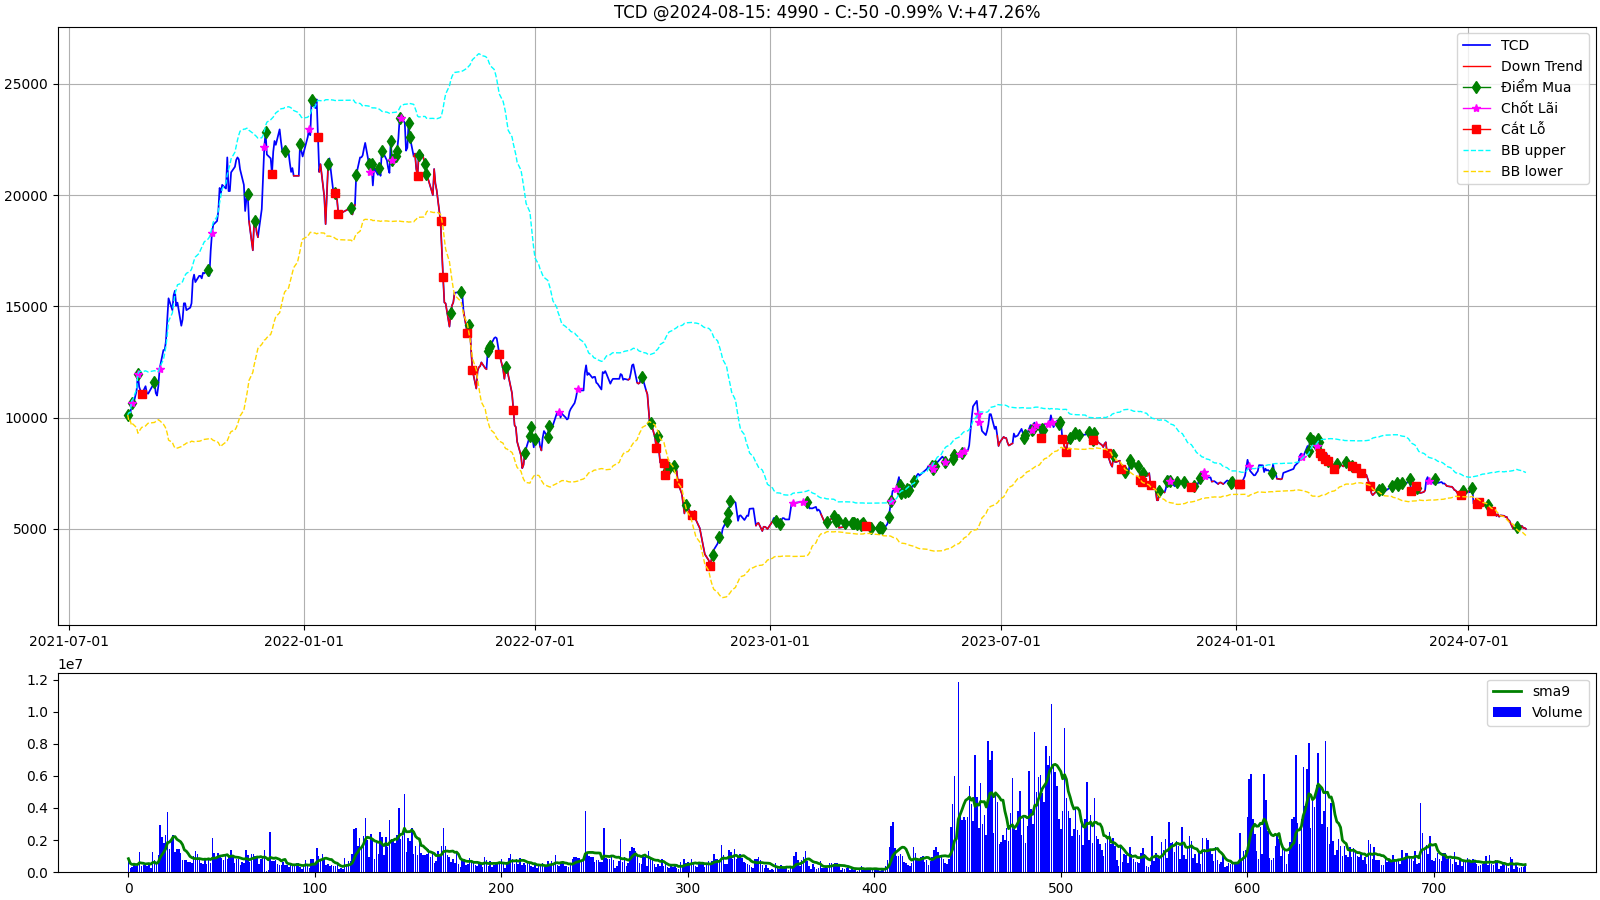Screen dimensions: 1600x900
Task: Click the 200 index label on volume x-axis
Action: 501,888
